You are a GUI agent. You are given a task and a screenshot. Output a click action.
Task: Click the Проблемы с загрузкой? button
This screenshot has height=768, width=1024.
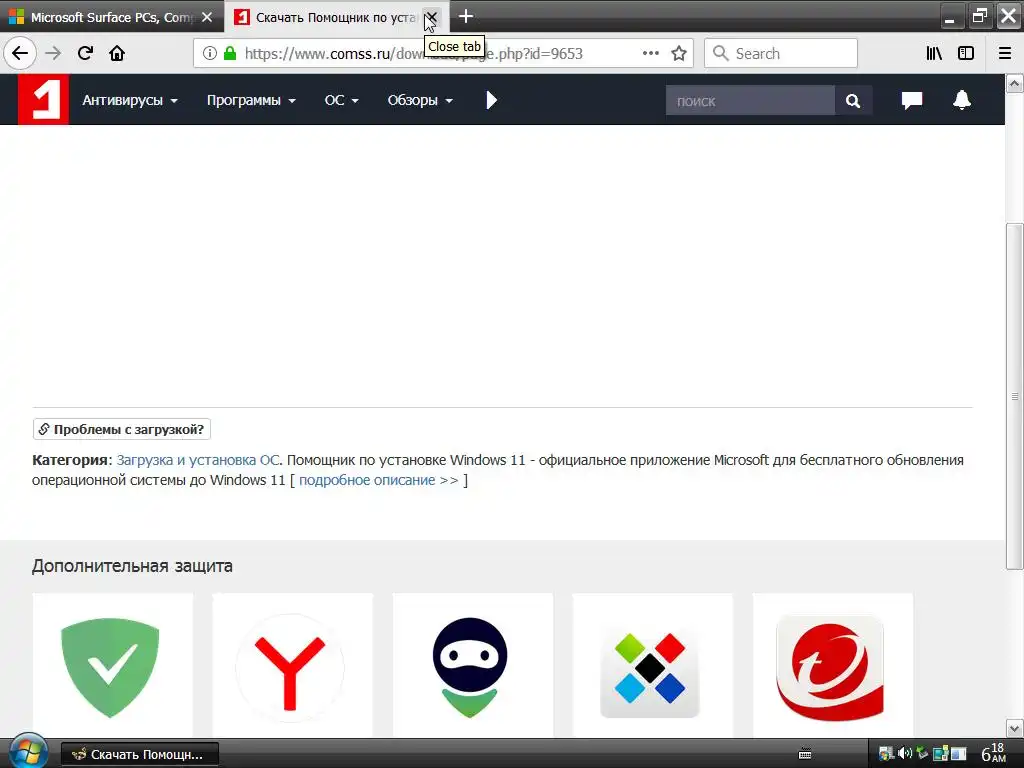coord(121,429)
